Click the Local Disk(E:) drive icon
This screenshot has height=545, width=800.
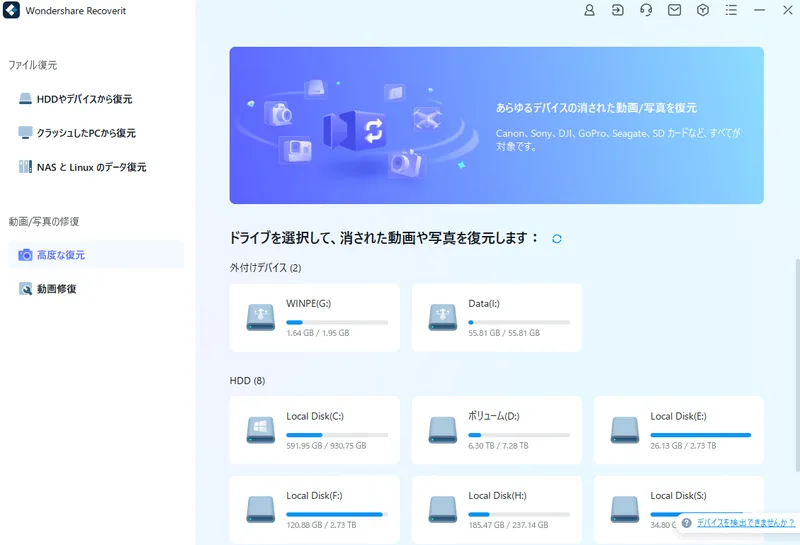(x=625, y=430)
